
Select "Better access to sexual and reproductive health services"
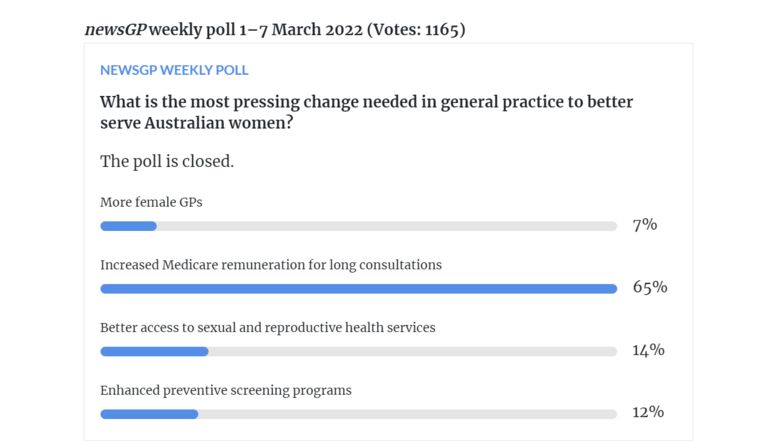[267, 327]
